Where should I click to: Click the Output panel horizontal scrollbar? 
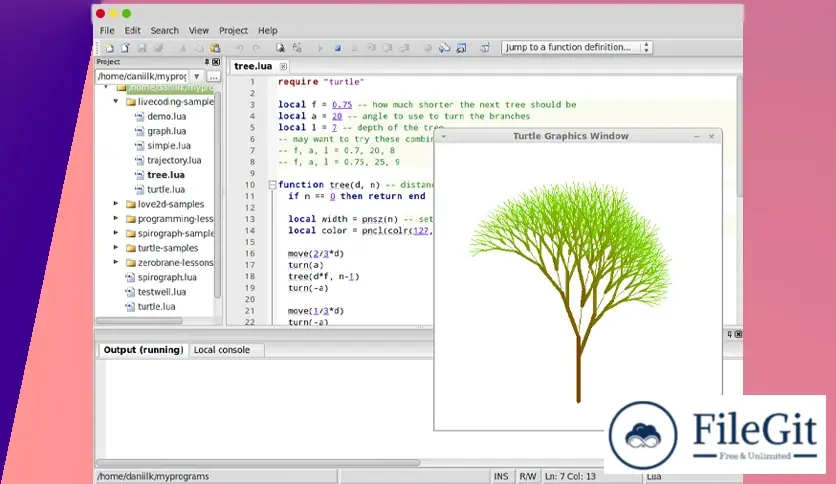(x=258, y=463)
